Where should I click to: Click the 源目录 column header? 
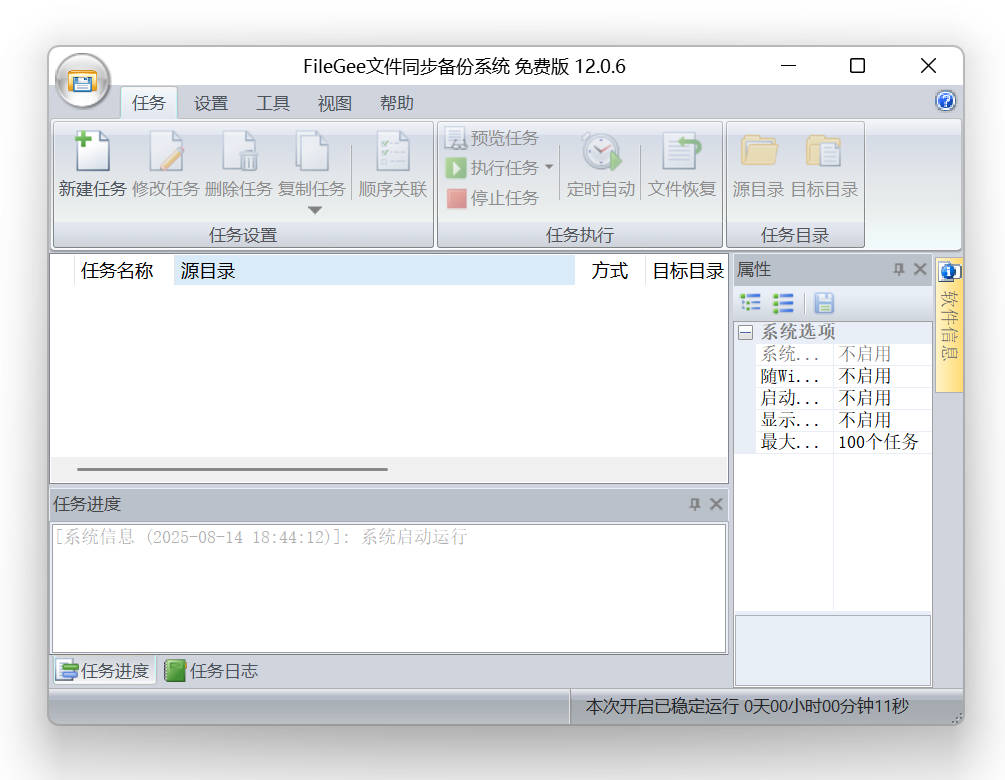(374, 270)
